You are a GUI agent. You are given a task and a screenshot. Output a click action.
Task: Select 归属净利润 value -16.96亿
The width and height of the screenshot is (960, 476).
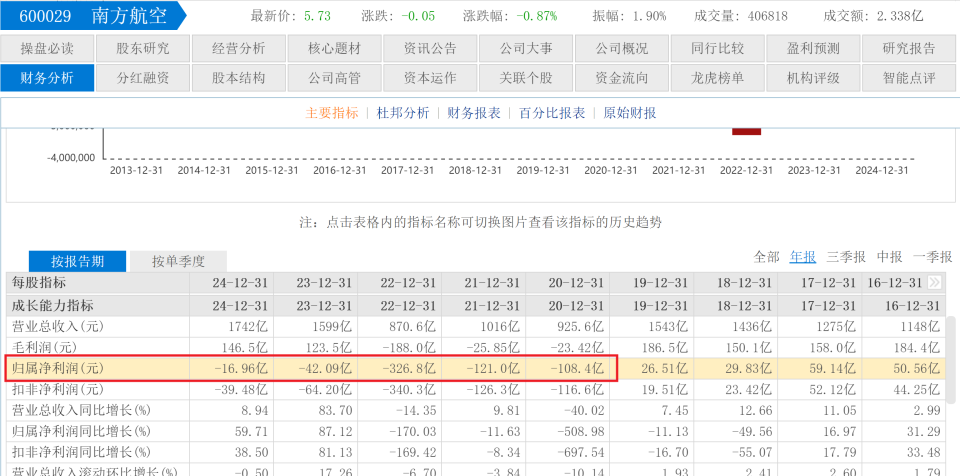click(241, 368)
